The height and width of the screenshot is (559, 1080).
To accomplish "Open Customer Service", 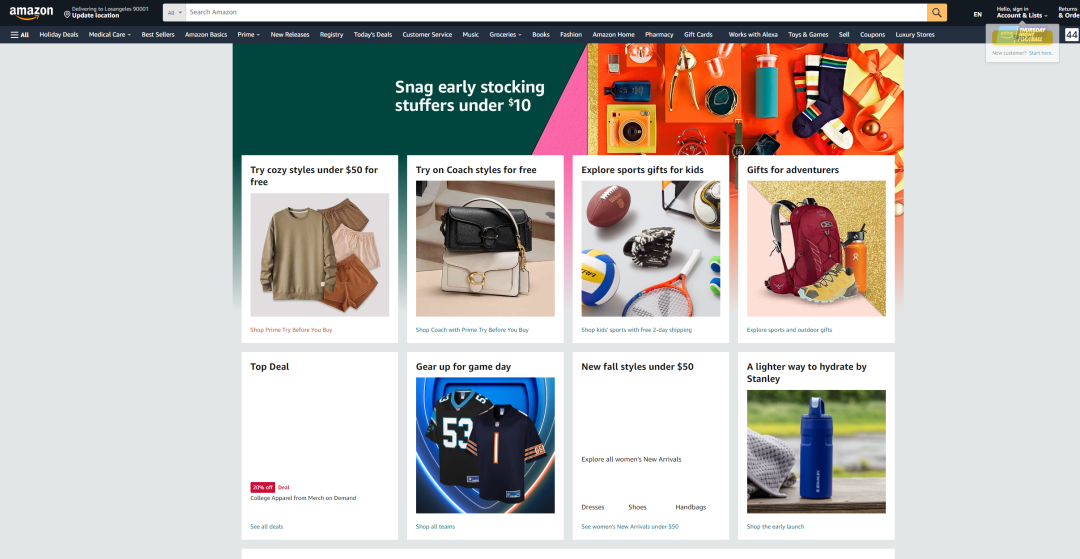I will (427, 34).
